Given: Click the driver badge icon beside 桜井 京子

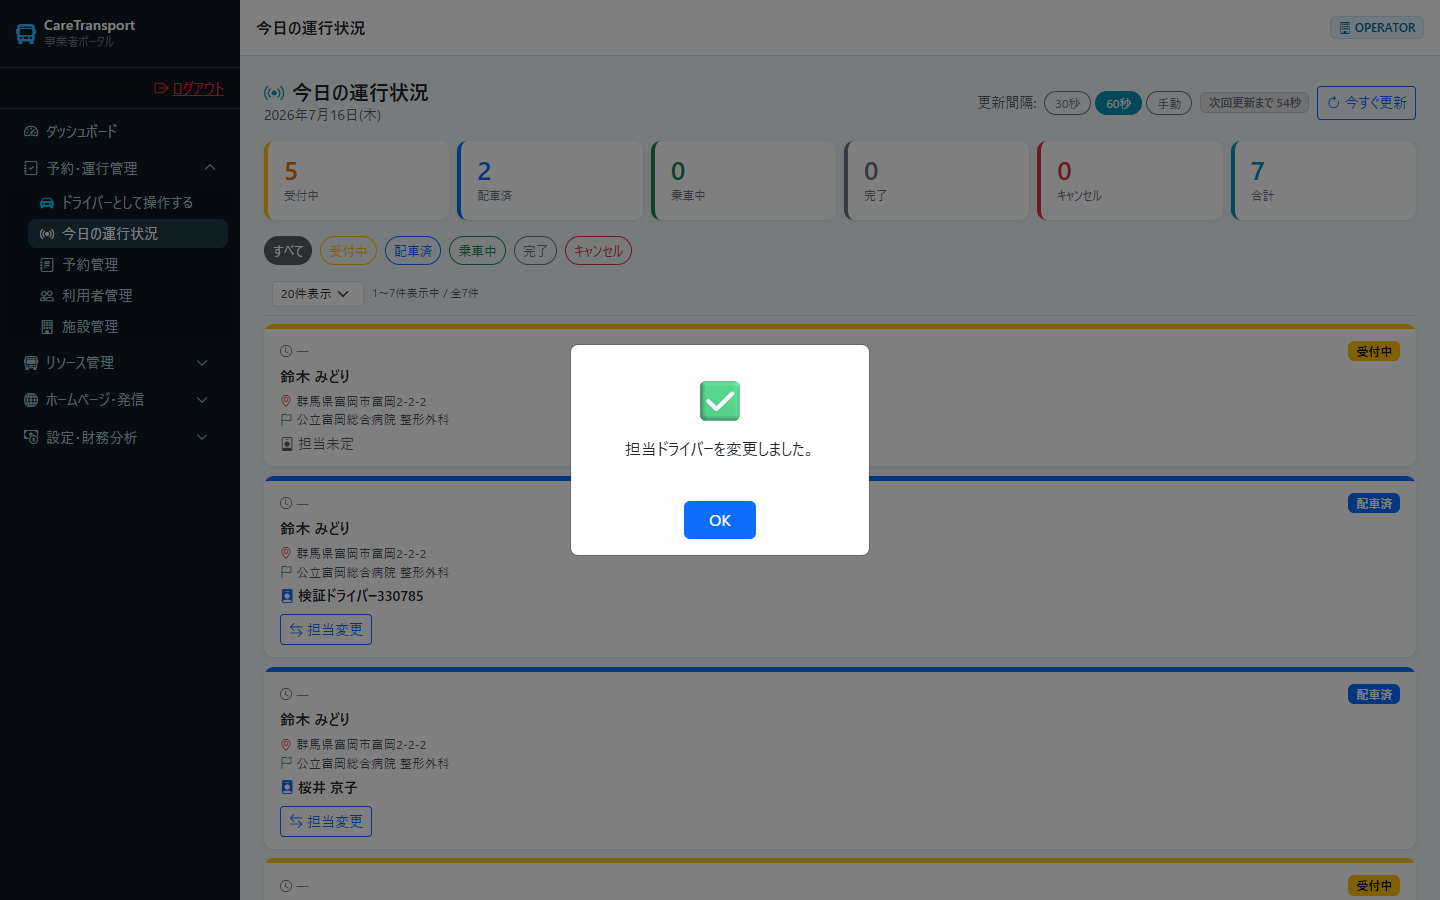Looking at the screenshot, I should (x=287, y=787).
